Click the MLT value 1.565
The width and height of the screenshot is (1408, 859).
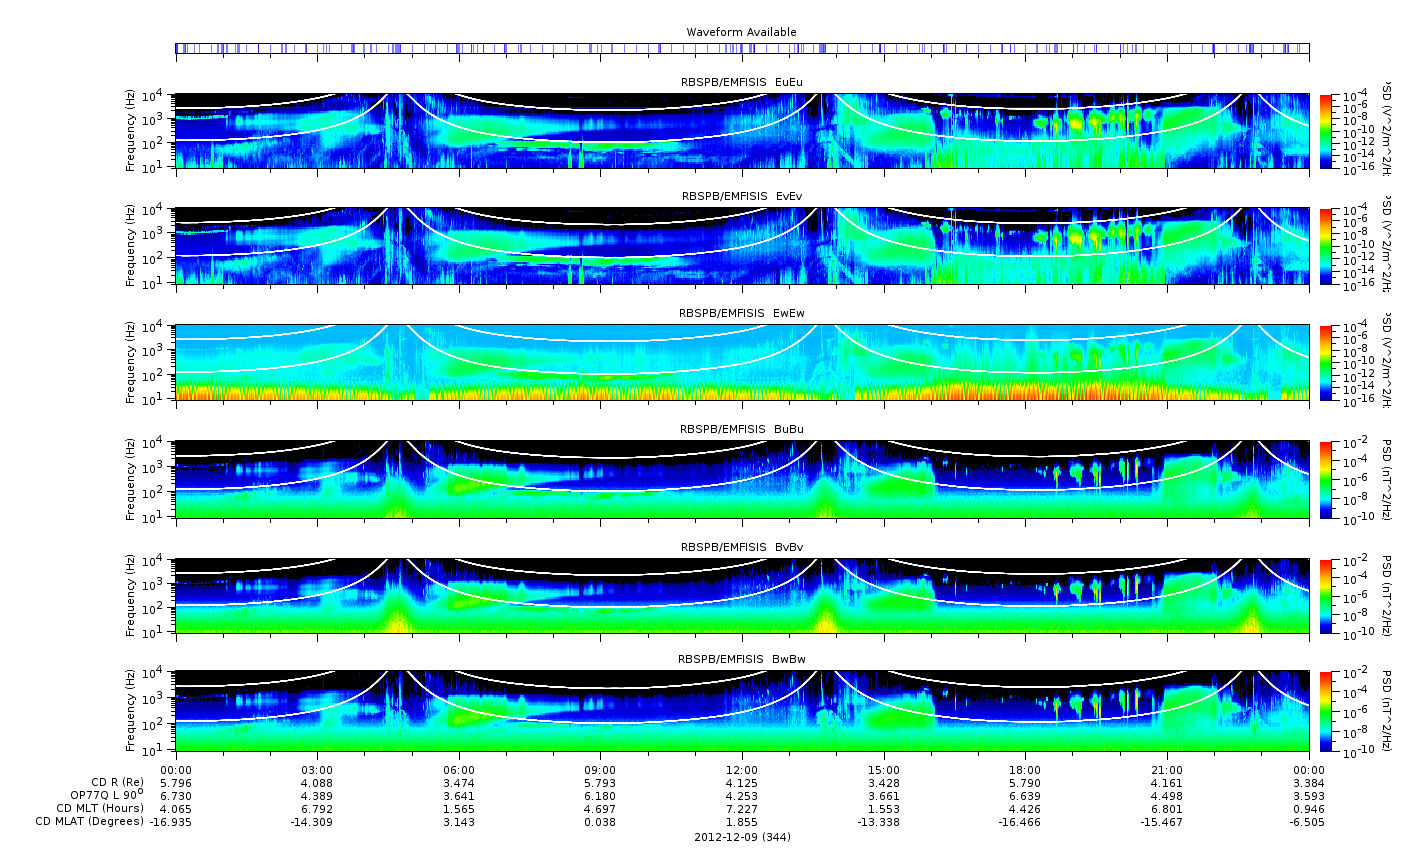click(x=459, y=808)
